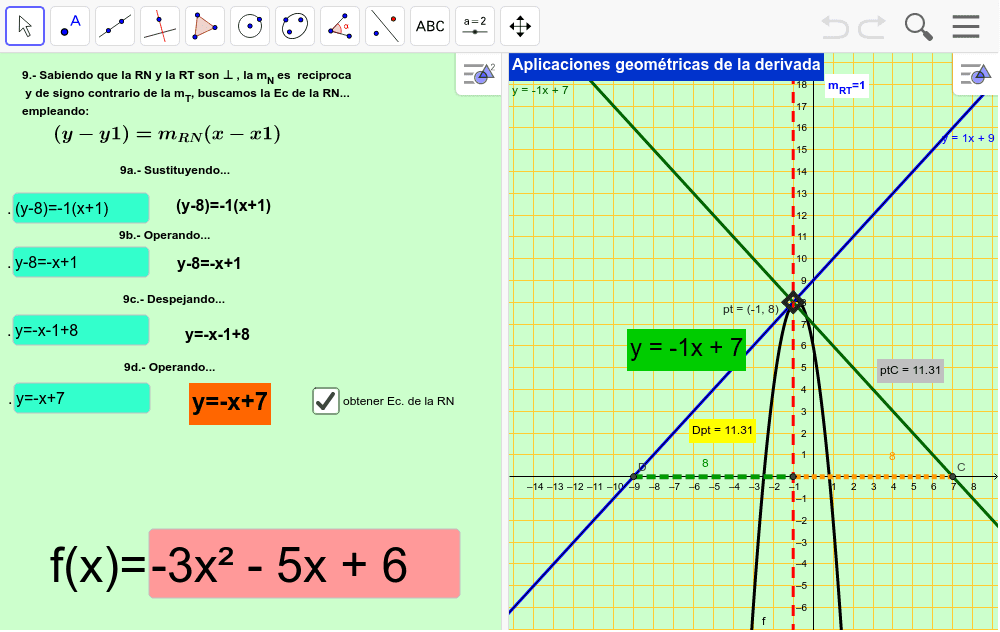
Task: Click the 9c.- Despejando... heading
Action: (x=174, y=299)
